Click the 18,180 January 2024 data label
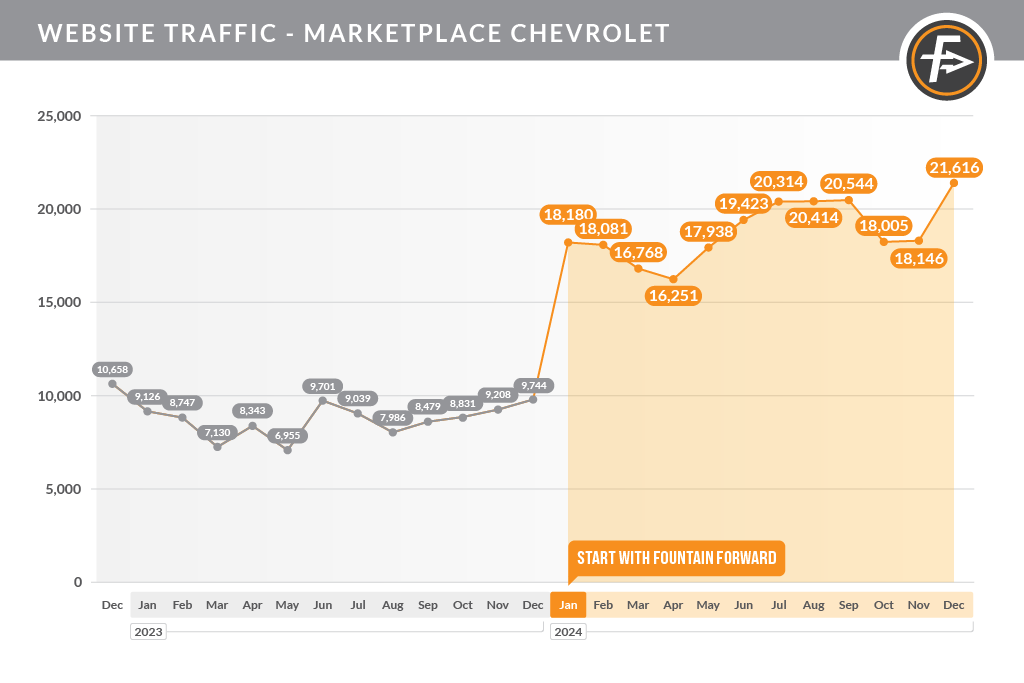Viewport: 1024px width, 683px height. point(568,214)
